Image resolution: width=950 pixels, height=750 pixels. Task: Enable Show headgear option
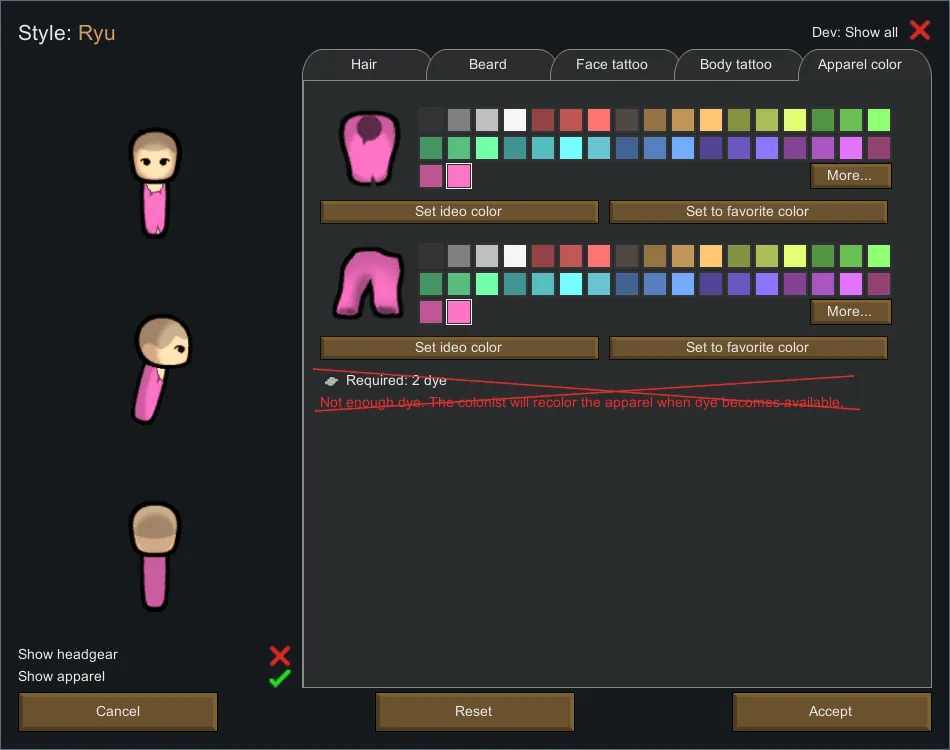click(280, 655)
